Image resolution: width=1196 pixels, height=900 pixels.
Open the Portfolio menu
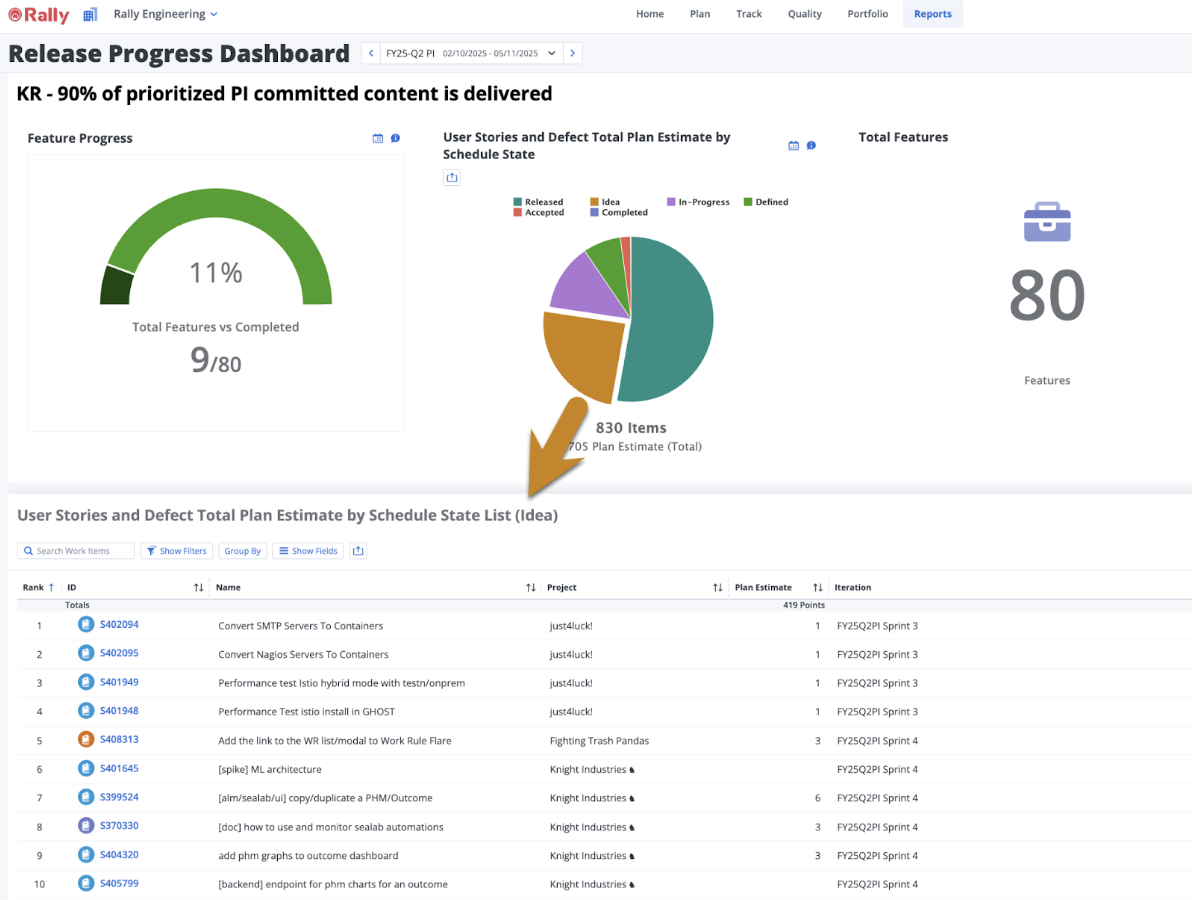[867, 14]
